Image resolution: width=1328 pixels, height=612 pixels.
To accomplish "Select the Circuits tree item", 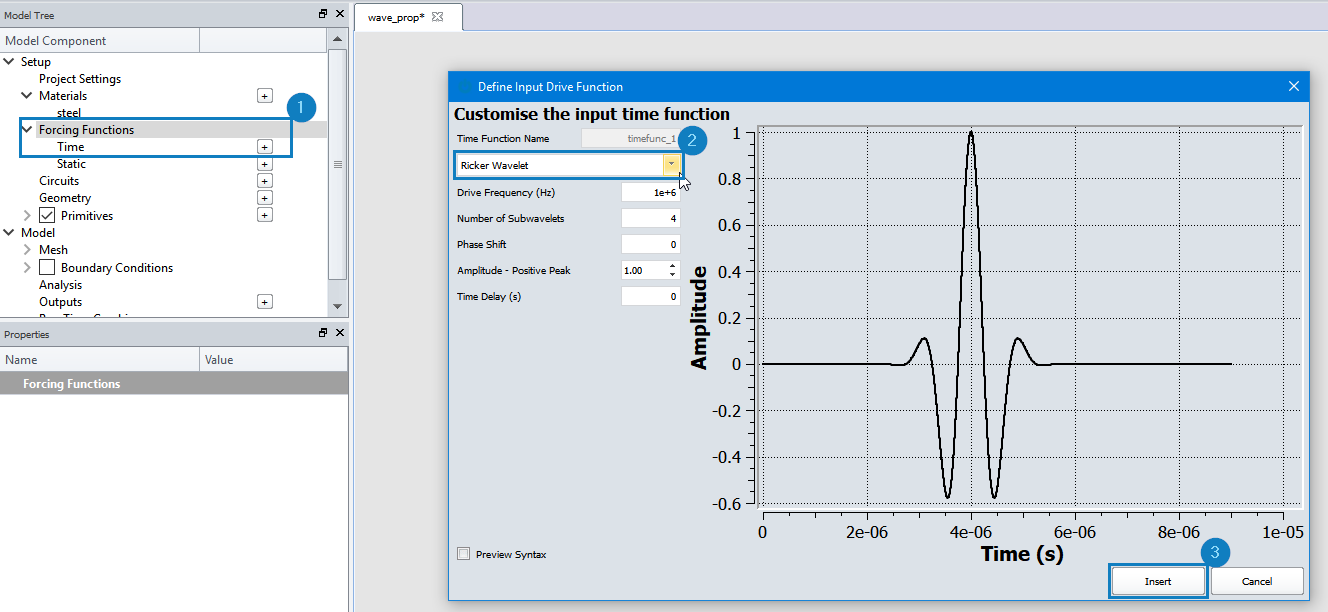I will point(59,181).
